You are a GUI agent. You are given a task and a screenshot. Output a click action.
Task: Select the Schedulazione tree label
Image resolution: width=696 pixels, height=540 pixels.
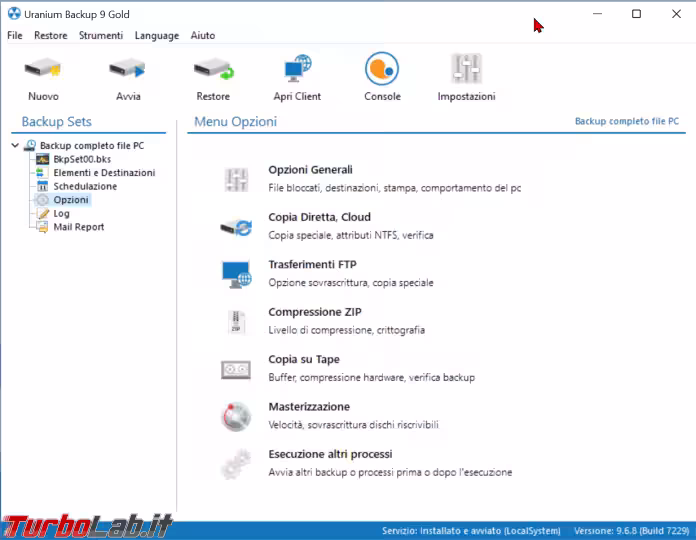85,186
